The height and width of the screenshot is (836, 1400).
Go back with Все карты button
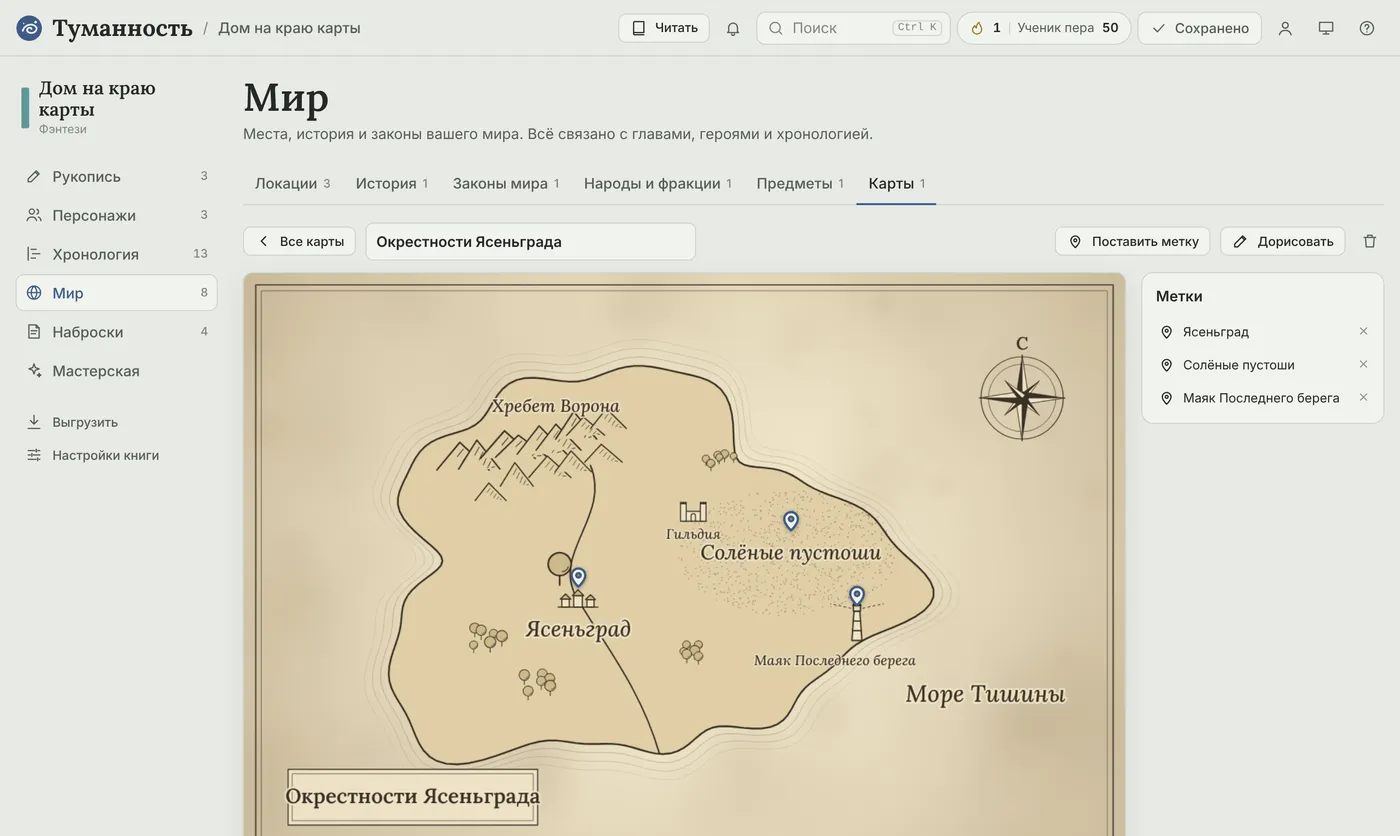(299, 241)
